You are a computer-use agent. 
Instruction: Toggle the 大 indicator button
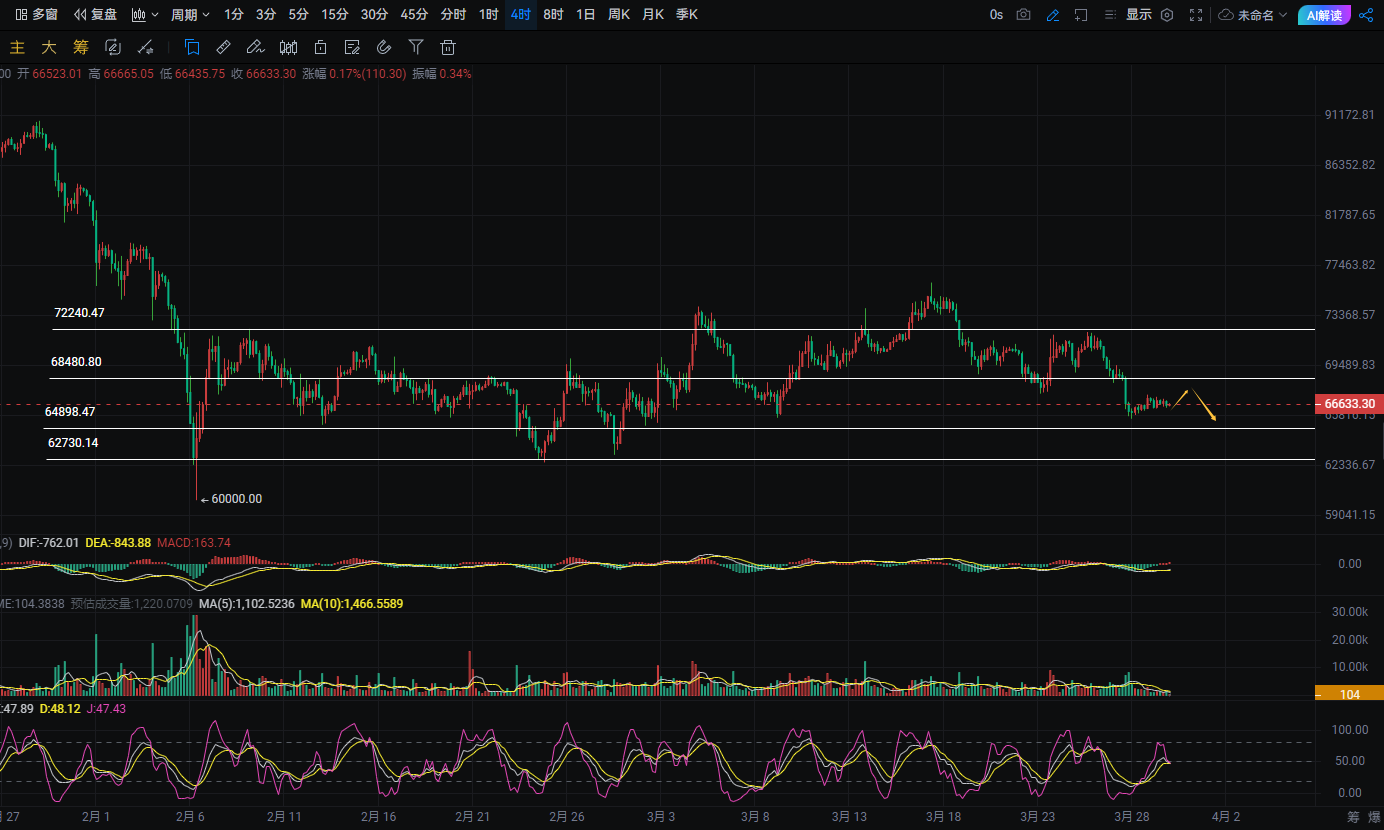click(49, 47)
